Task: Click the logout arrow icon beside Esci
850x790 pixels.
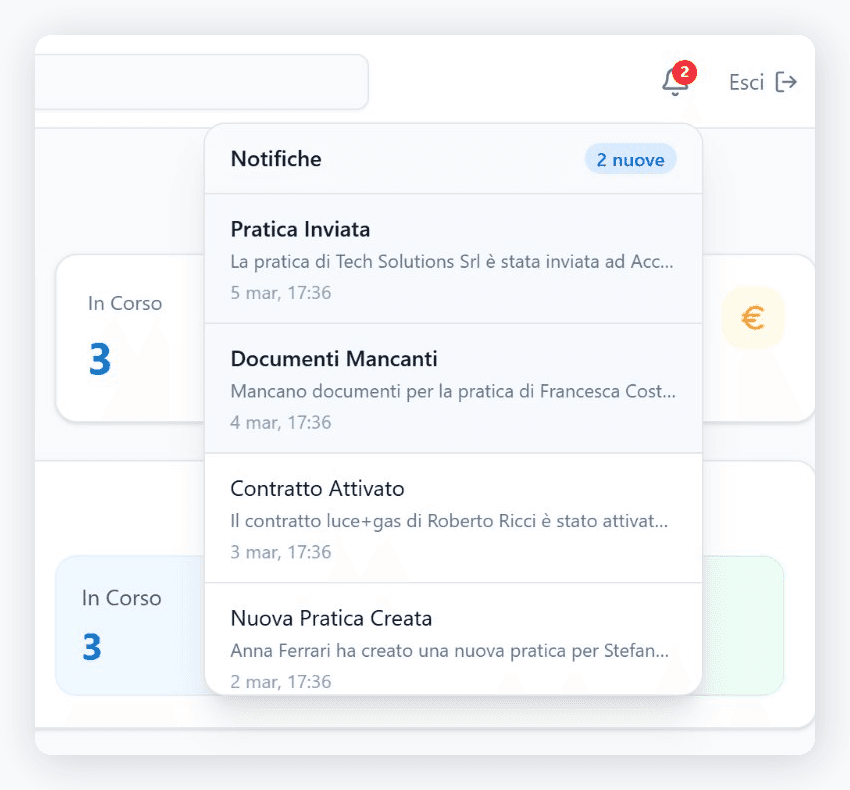Action: [x=786, y=82]
